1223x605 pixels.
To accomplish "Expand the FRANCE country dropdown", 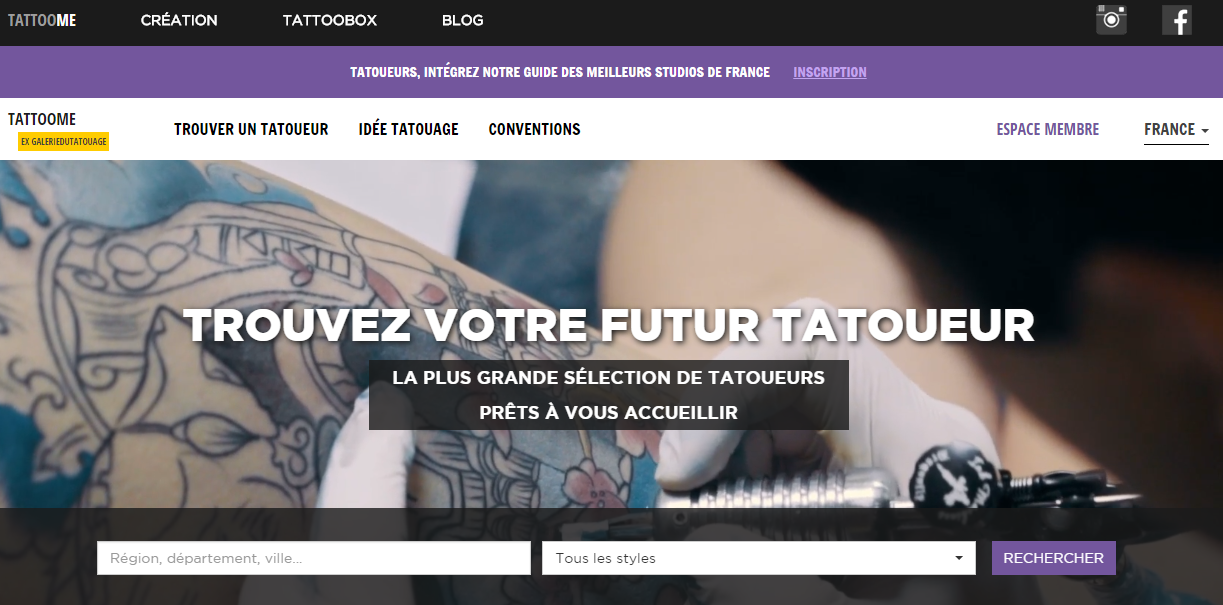I will click(x=1176, y=130).
